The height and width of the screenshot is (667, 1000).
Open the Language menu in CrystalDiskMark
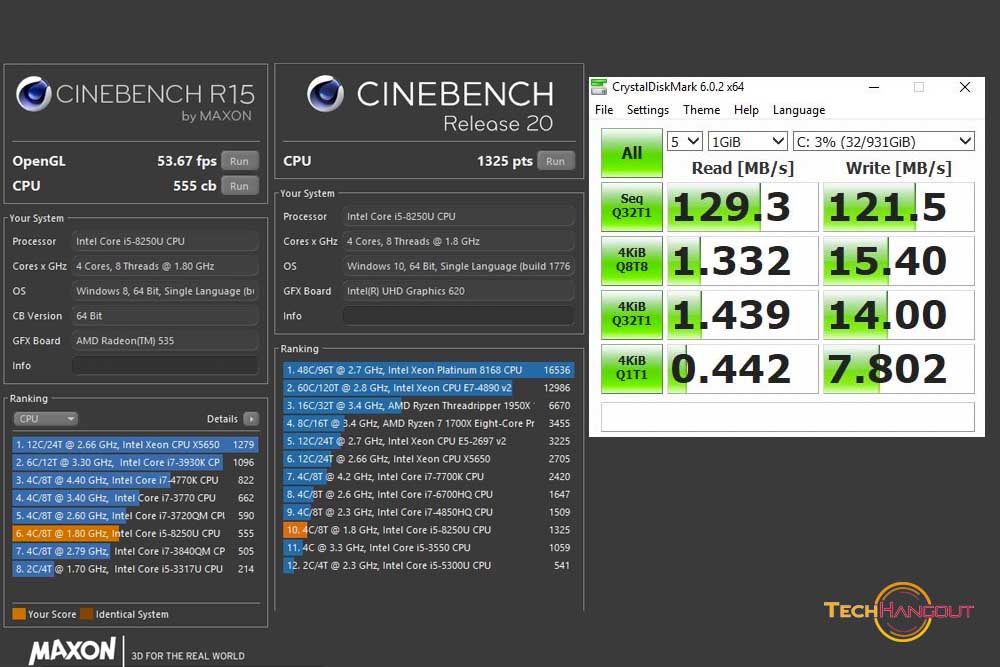(799, 110)
